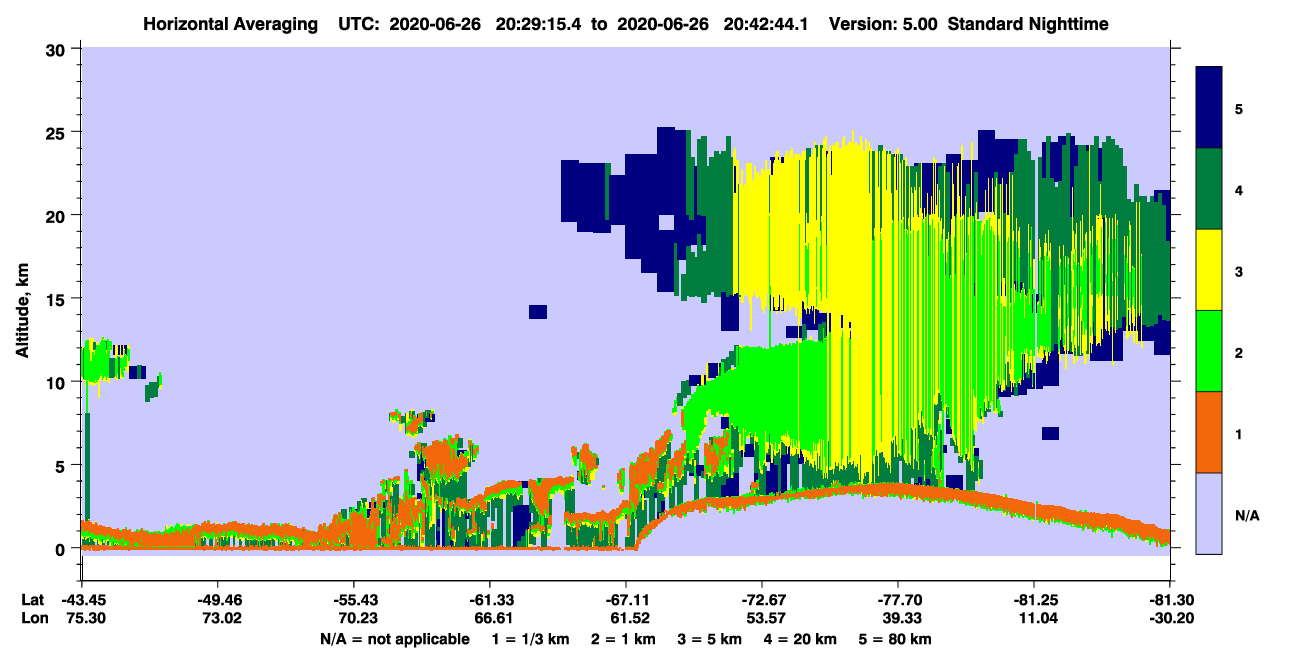Click the '5 = 80 km' key text
The width and height of the screenshot is (1300, 667).
(x=895, y=639)
